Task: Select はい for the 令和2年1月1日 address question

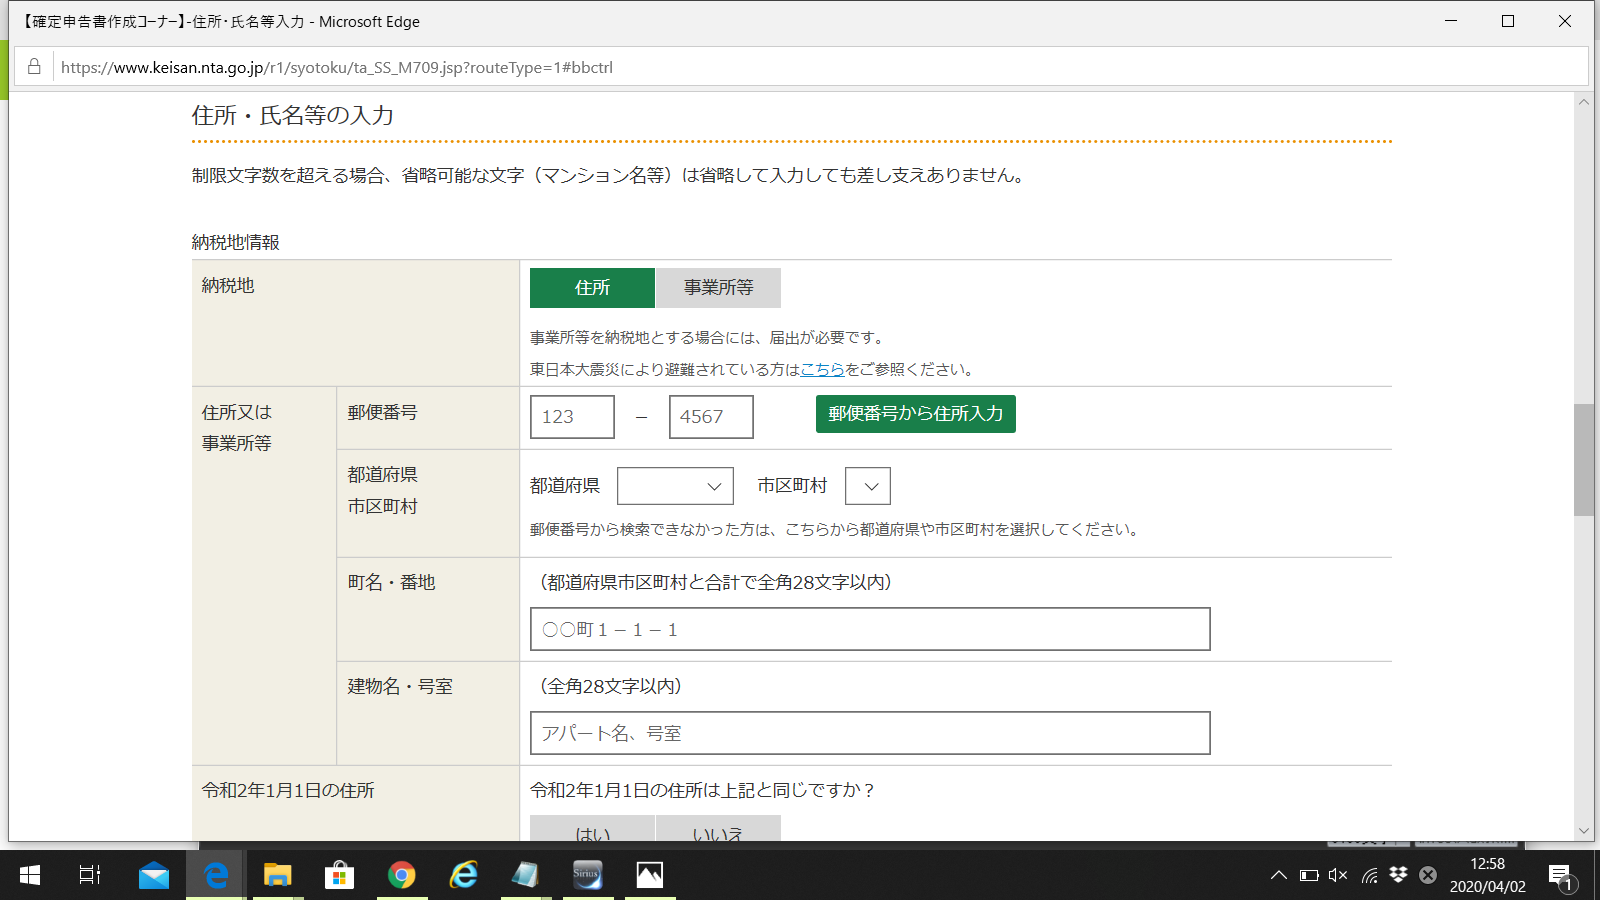Action: [592, 833]
